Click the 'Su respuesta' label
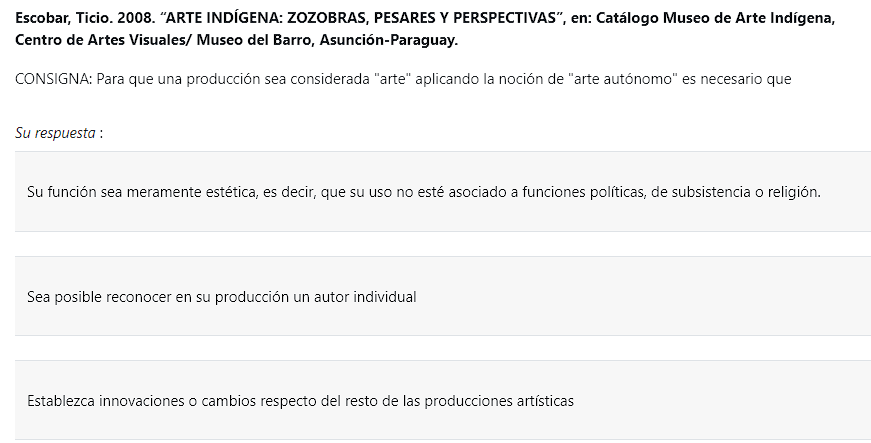The image size is (871, 443). tap(55, 133)
